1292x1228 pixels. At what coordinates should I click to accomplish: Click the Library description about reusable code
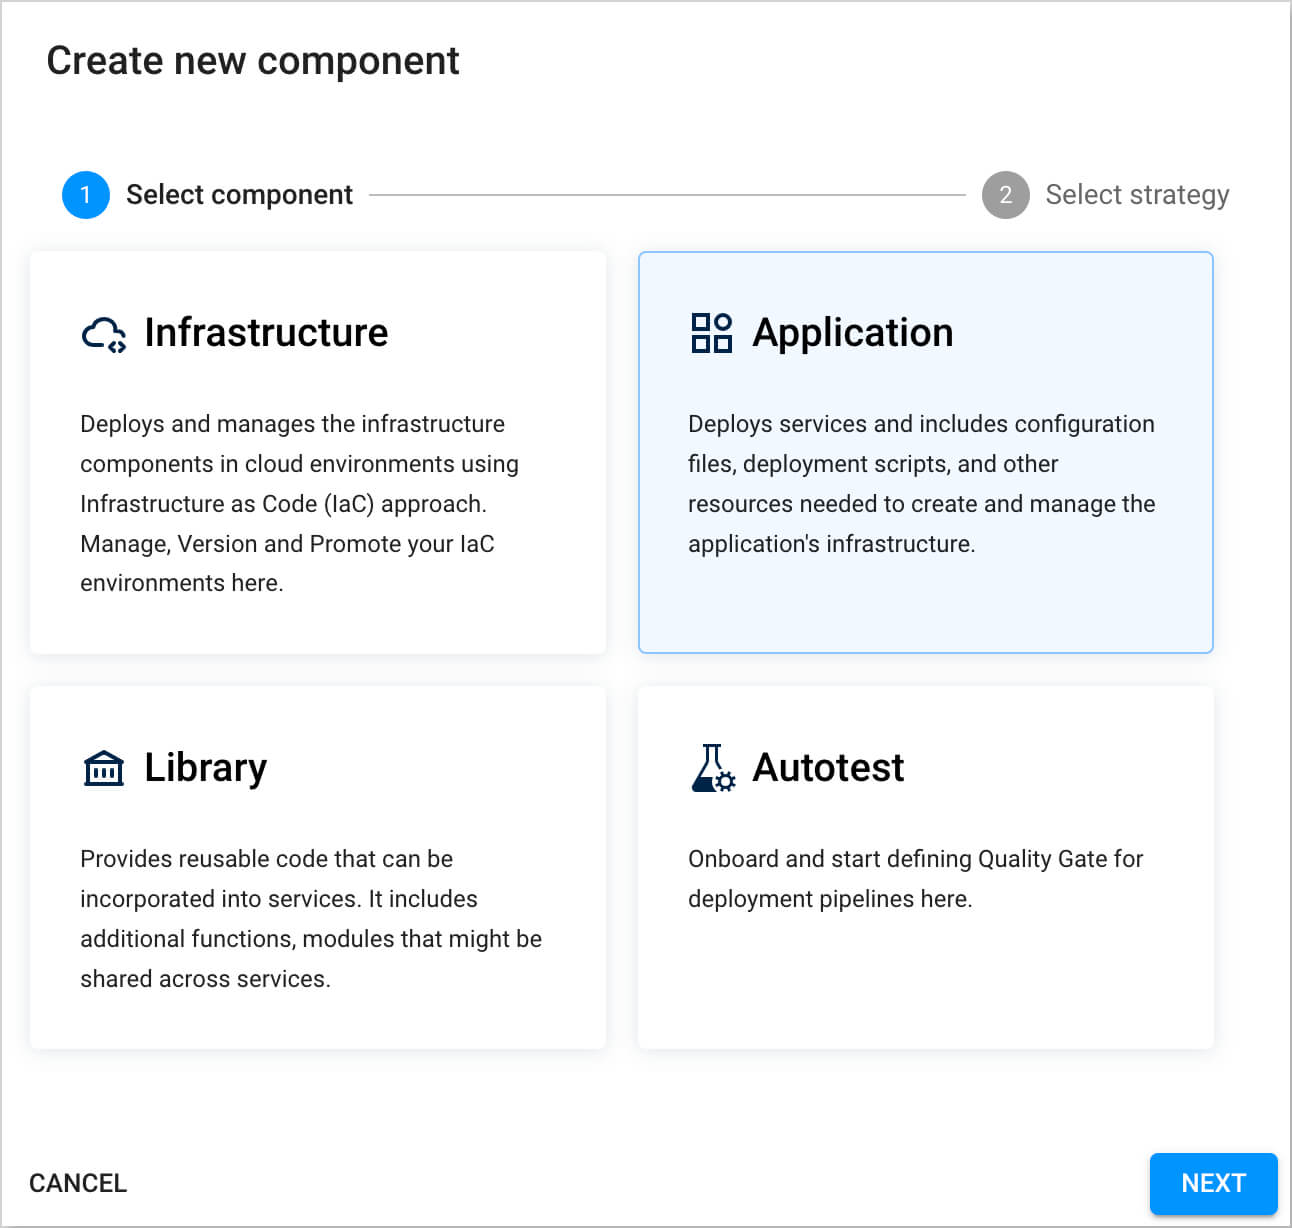point(310,918)
